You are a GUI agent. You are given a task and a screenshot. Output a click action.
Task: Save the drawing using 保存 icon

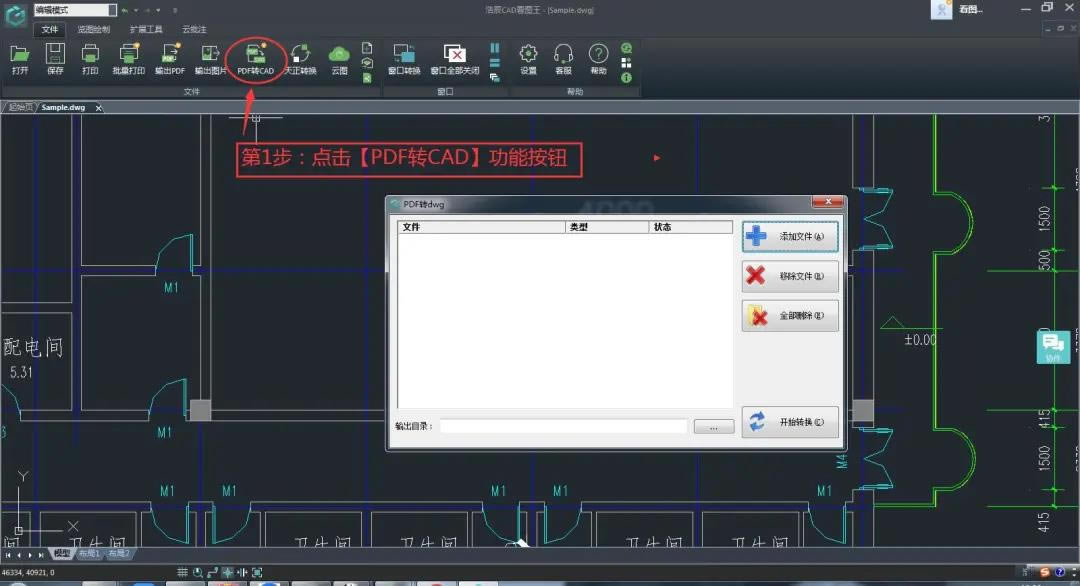point(55,60)
